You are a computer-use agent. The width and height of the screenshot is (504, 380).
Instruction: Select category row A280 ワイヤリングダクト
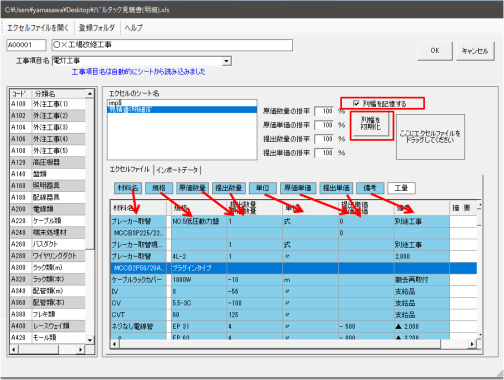click(47, 256)
